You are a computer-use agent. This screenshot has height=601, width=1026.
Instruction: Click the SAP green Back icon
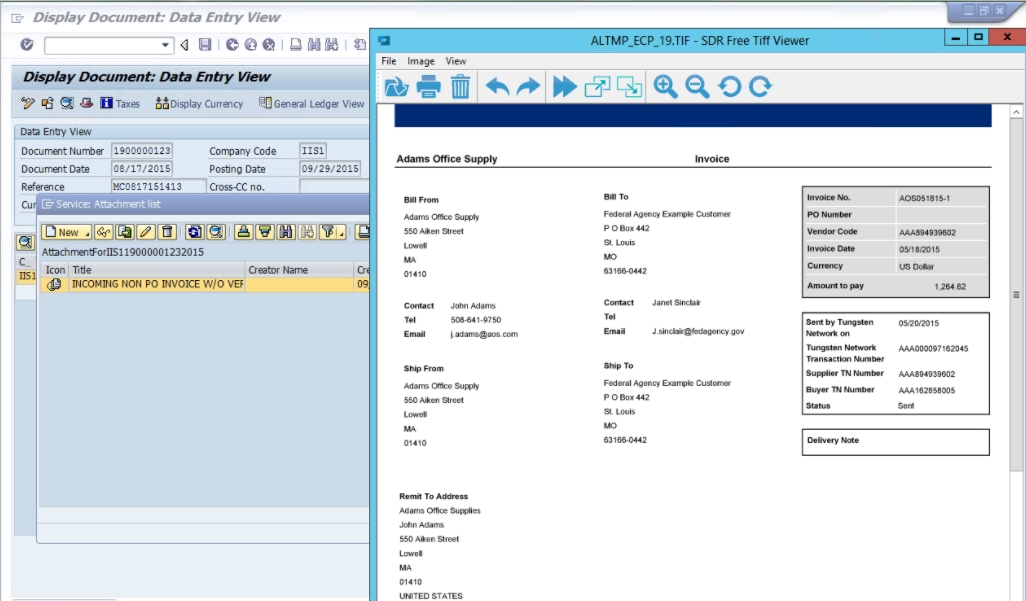[232, 45]
